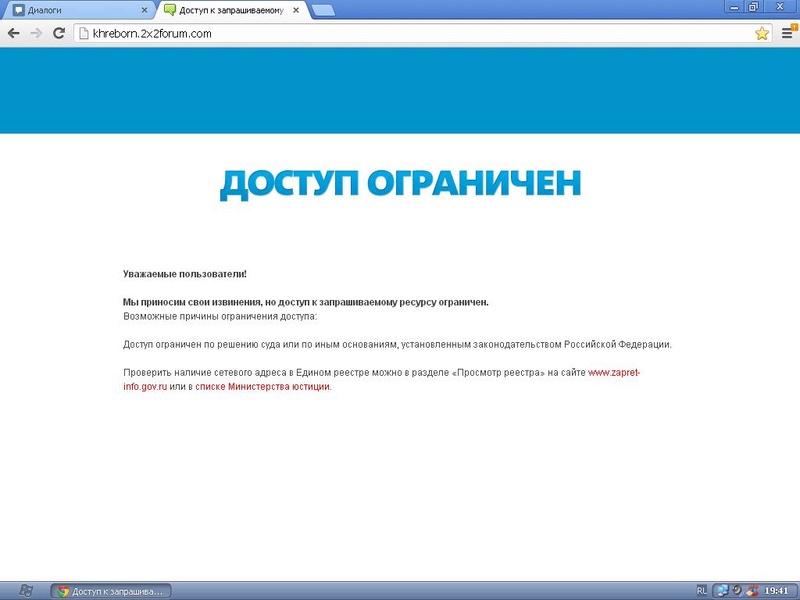
Task: Click the ДОСТУП ОГРАНИЧЕН heading
Action: [401, 185]
